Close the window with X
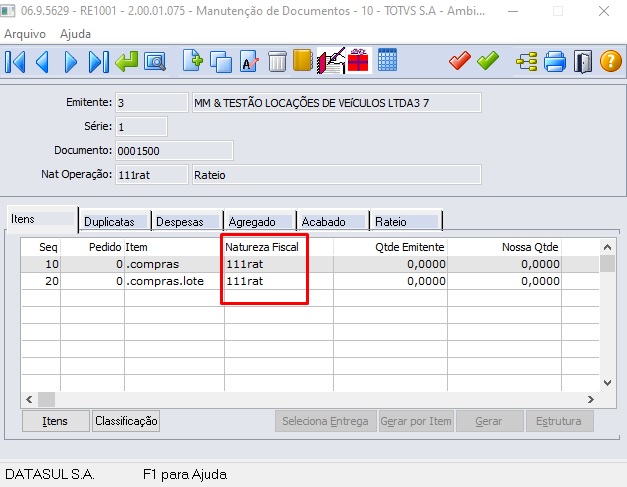 pos(604,11)
